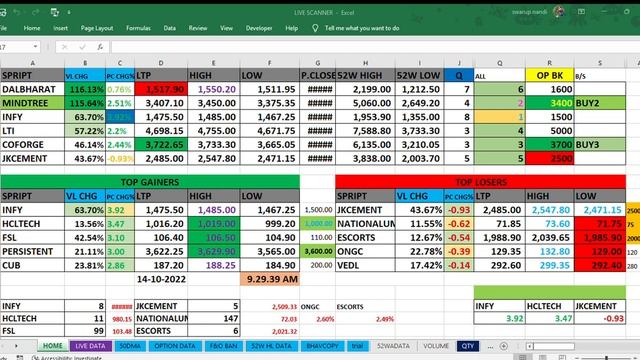Screen dimensions: 640x360
Task: Switch to BHAVCOPY sheet tab
Action: (322, 346)
